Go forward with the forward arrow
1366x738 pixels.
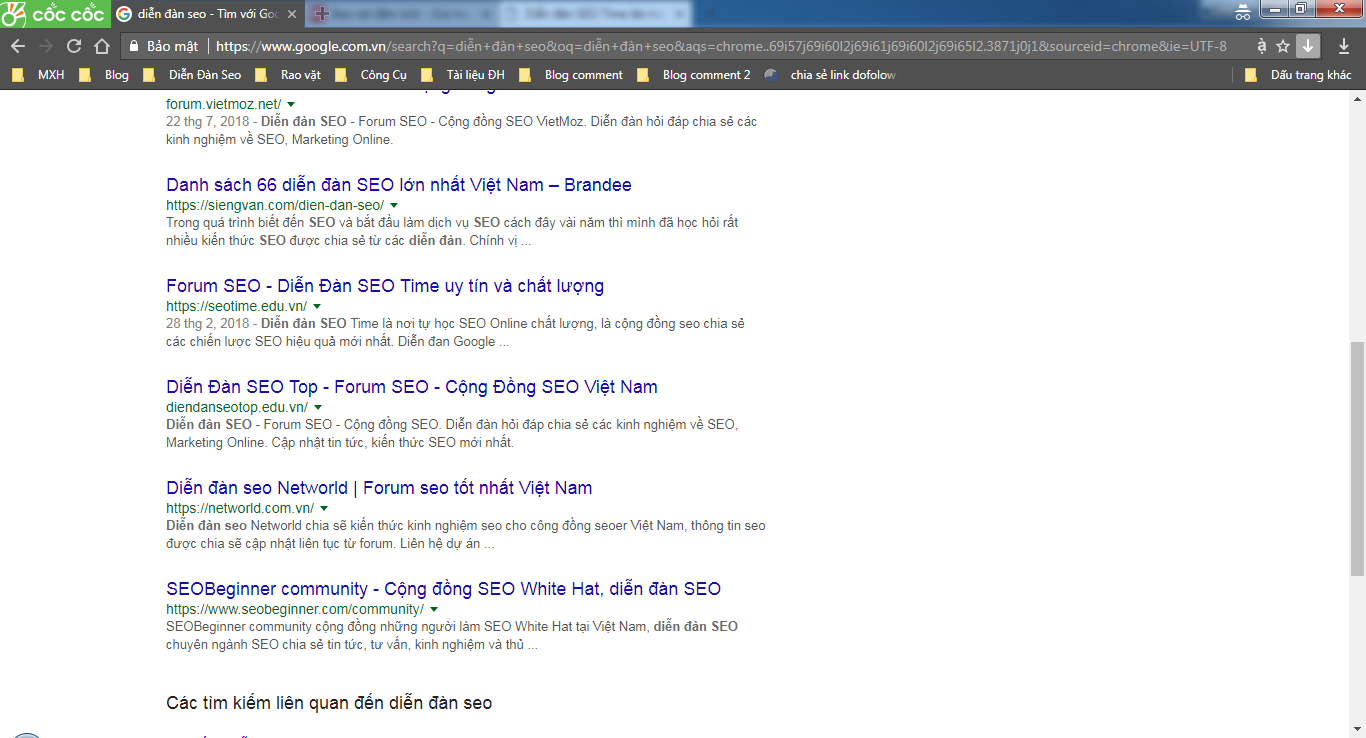point(46,46)
